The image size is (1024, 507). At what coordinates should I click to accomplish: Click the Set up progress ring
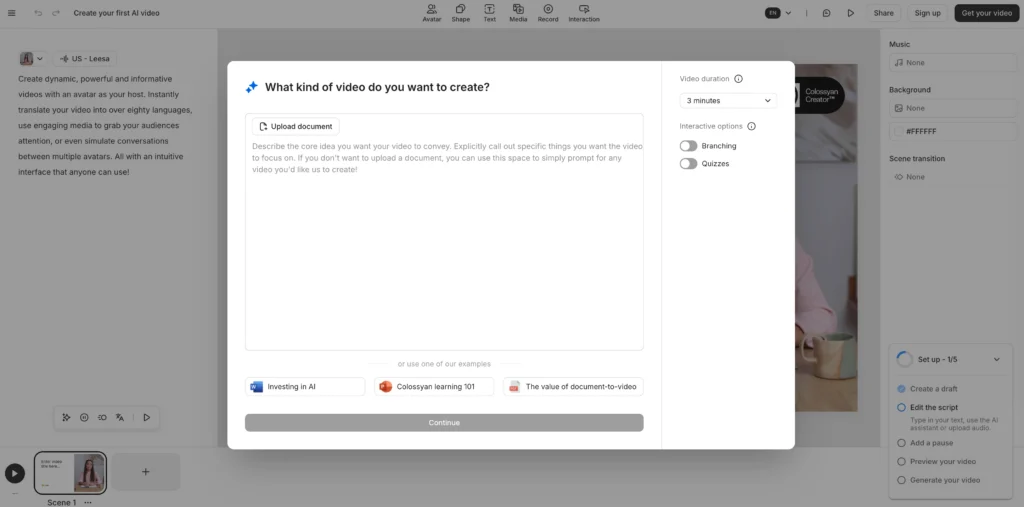point(904,359)
